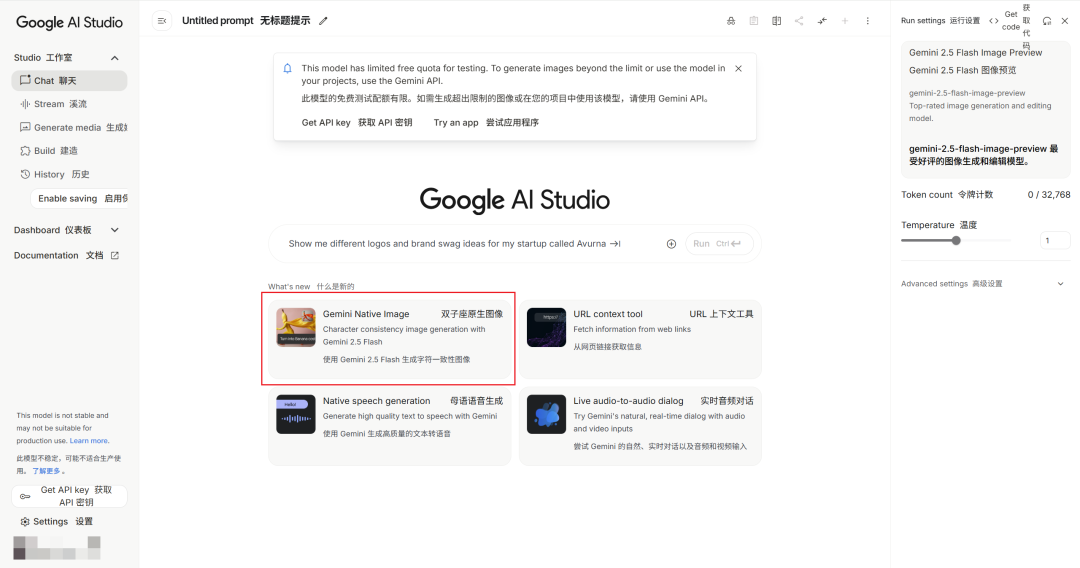Image resolution: width=1080 pixels, height=568 pixels.
Task: Toggle incognito temporary chat icon
Action: (x=731, y=21)
